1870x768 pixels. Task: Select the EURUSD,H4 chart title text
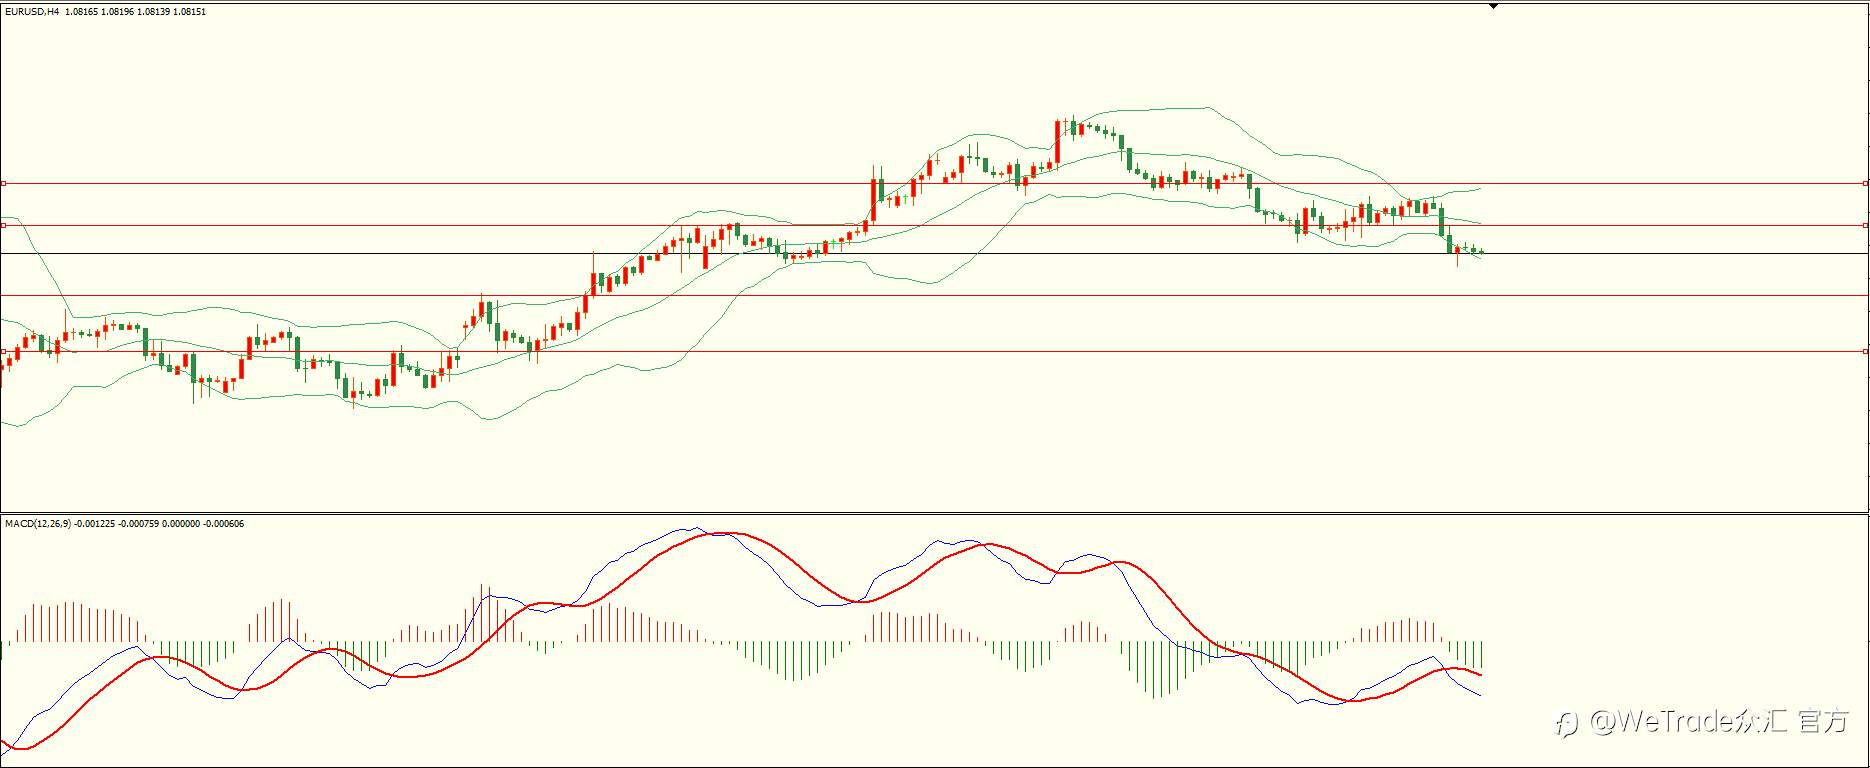click(x=32, y=12)
